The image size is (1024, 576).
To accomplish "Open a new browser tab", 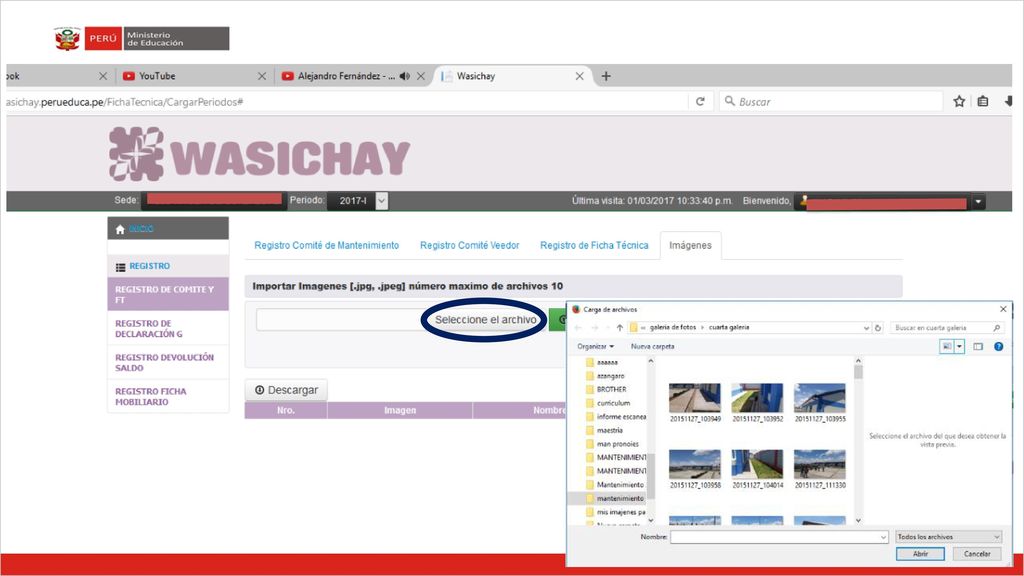I will (606, 76).
